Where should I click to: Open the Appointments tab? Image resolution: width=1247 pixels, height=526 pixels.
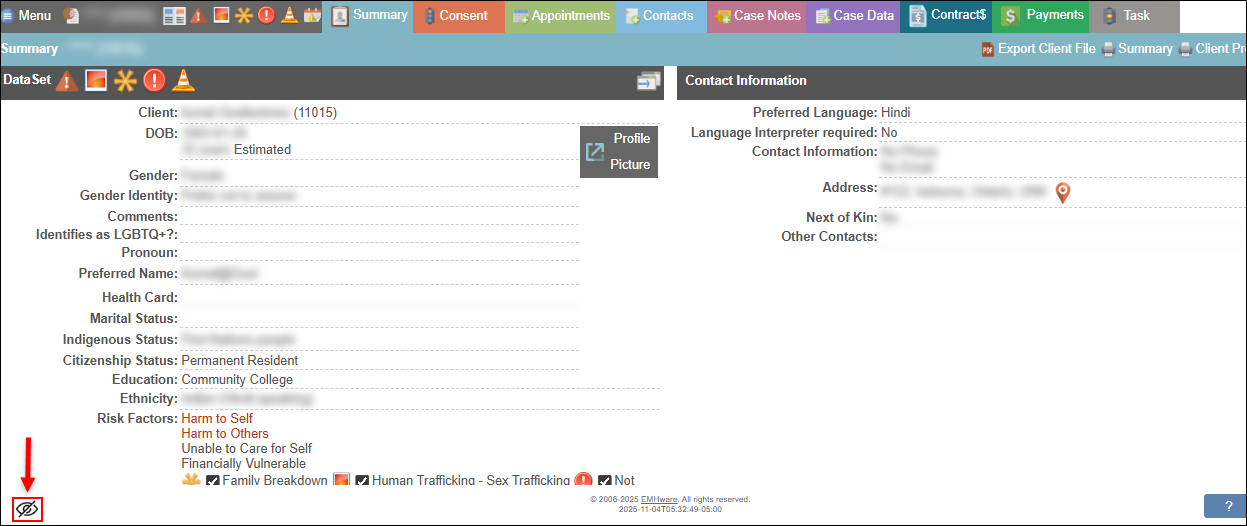coord(561,16)
